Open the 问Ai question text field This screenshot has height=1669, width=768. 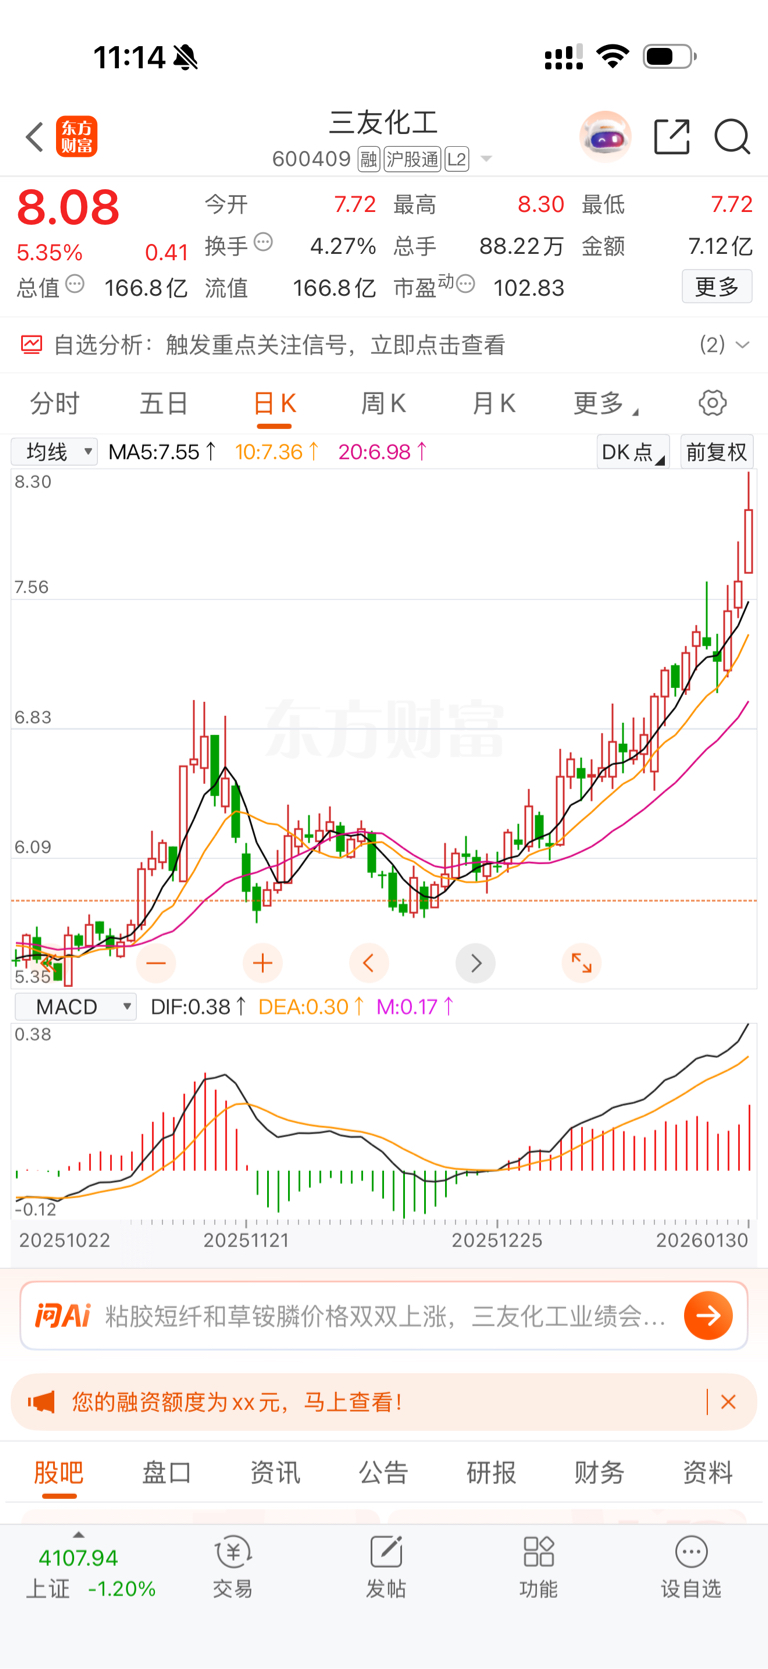(x=385, y=1315)
